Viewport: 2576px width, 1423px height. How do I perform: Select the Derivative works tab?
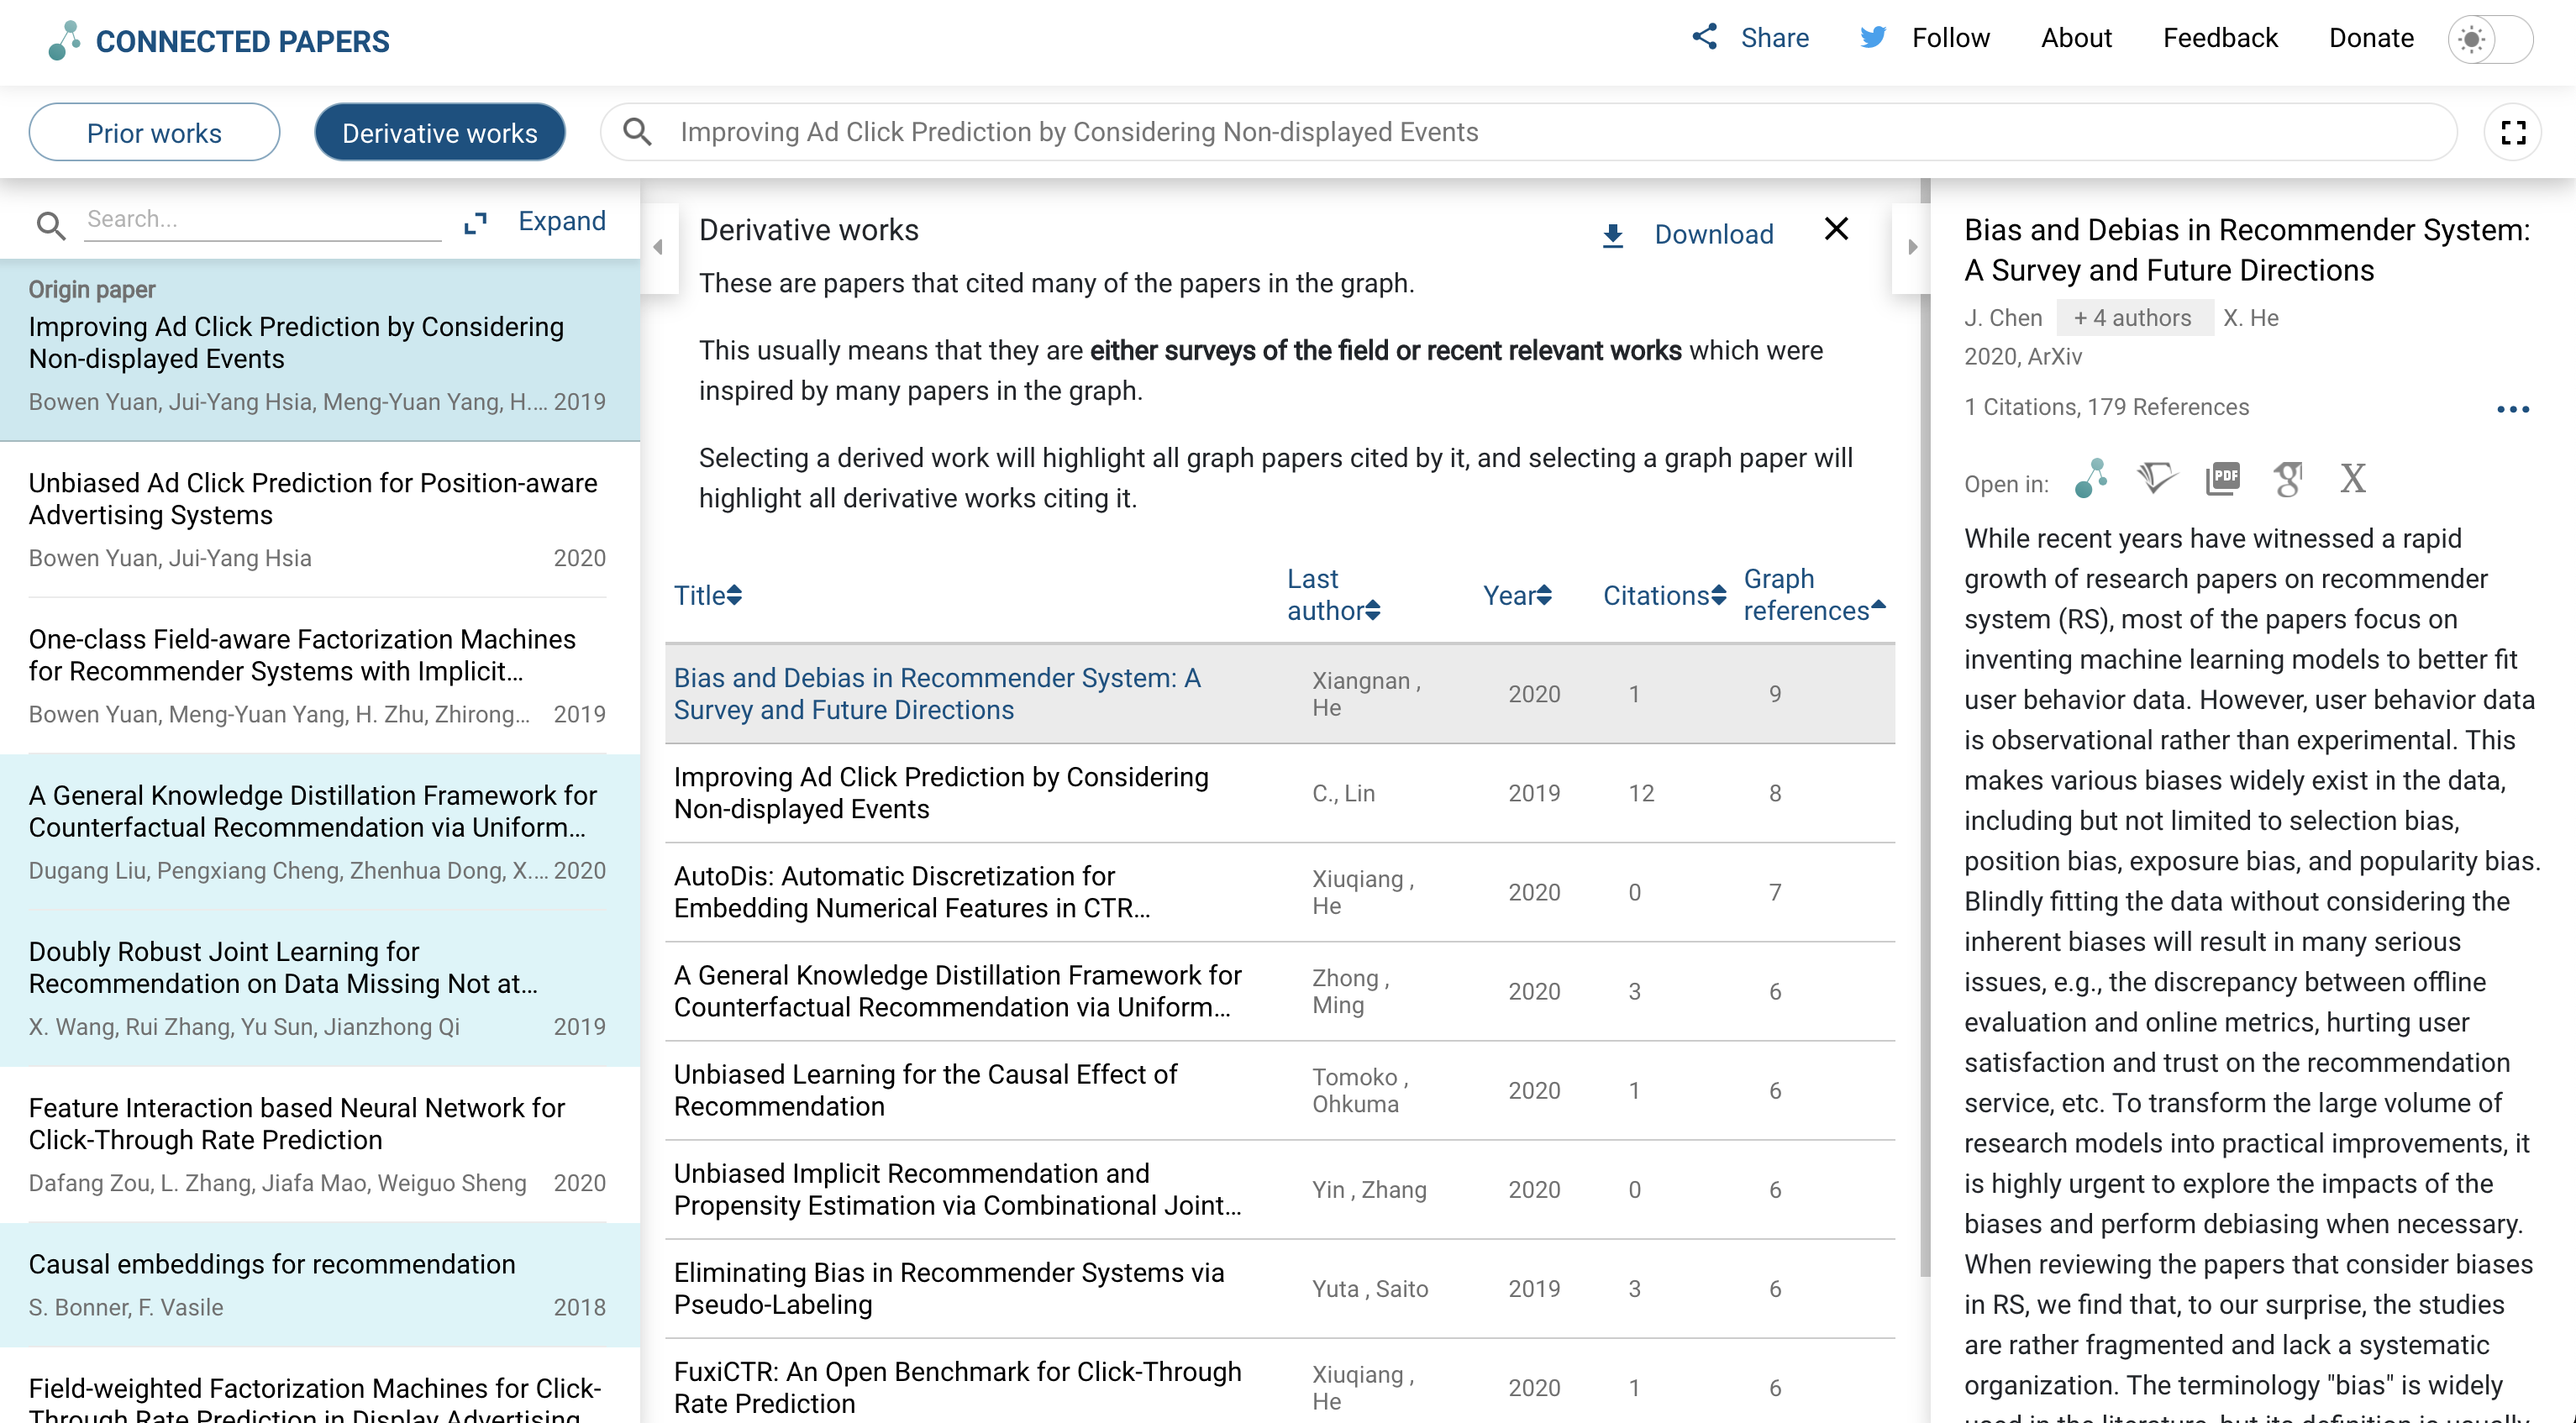[x=440, y=132]
